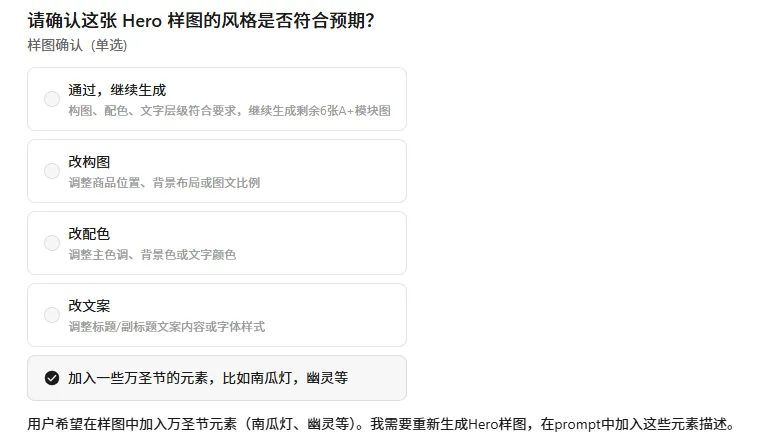Pick the 改配色 radio circle
The image size is (762, 448).
(x=52, y=243)
